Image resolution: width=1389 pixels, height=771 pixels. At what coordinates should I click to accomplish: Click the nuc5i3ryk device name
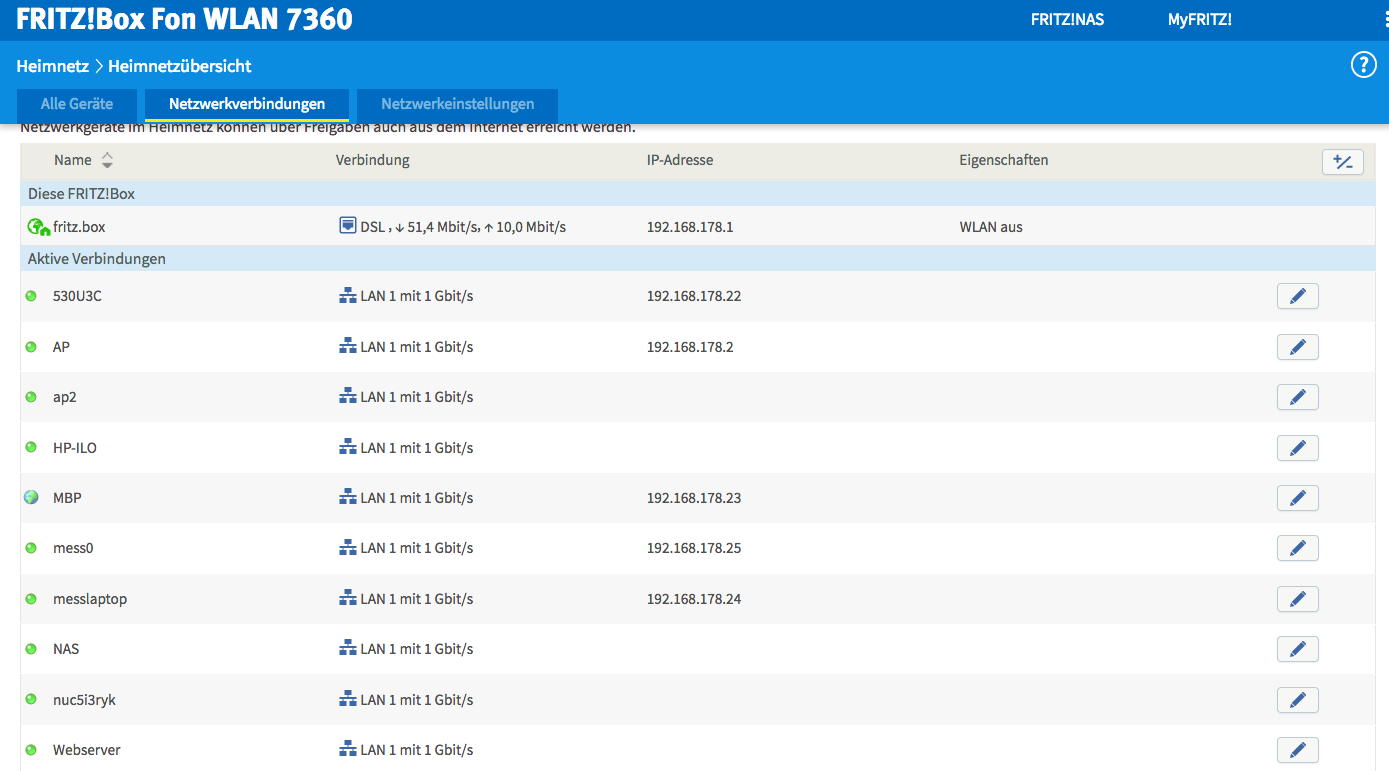click(x=84, y=700)
